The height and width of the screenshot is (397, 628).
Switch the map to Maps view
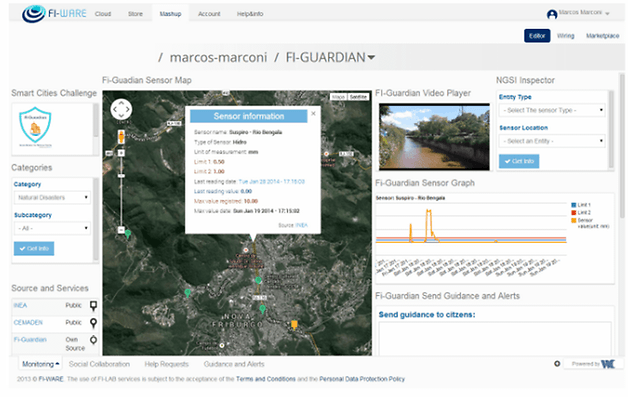[x=338, y=97]
